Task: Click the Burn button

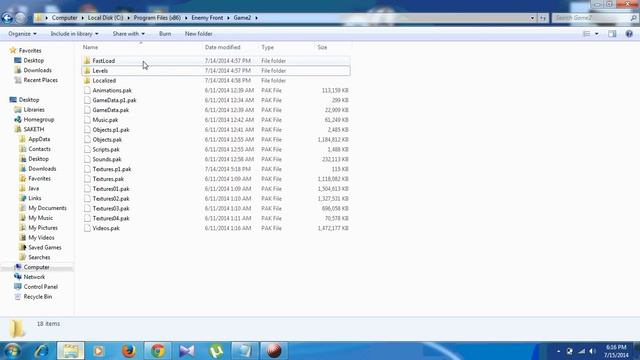Action: point(165,34)
